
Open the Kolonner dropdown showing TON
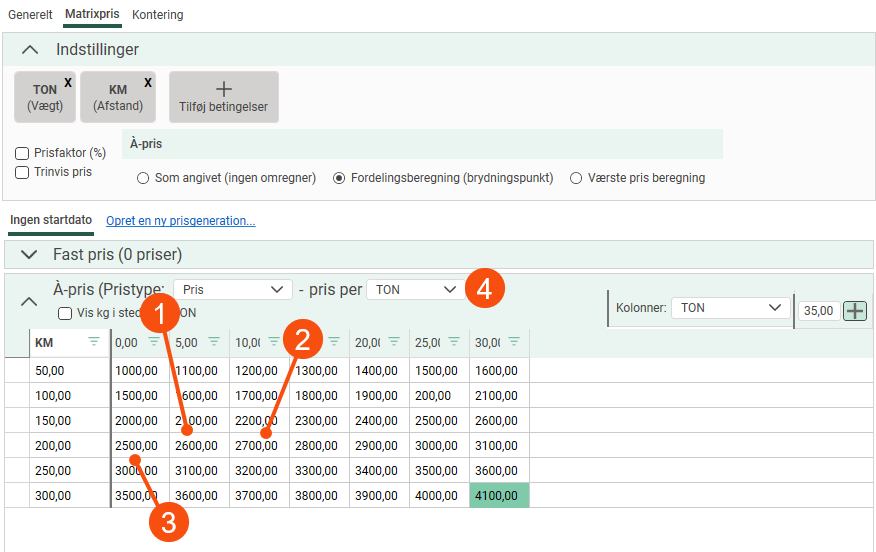tap(730, 308)
